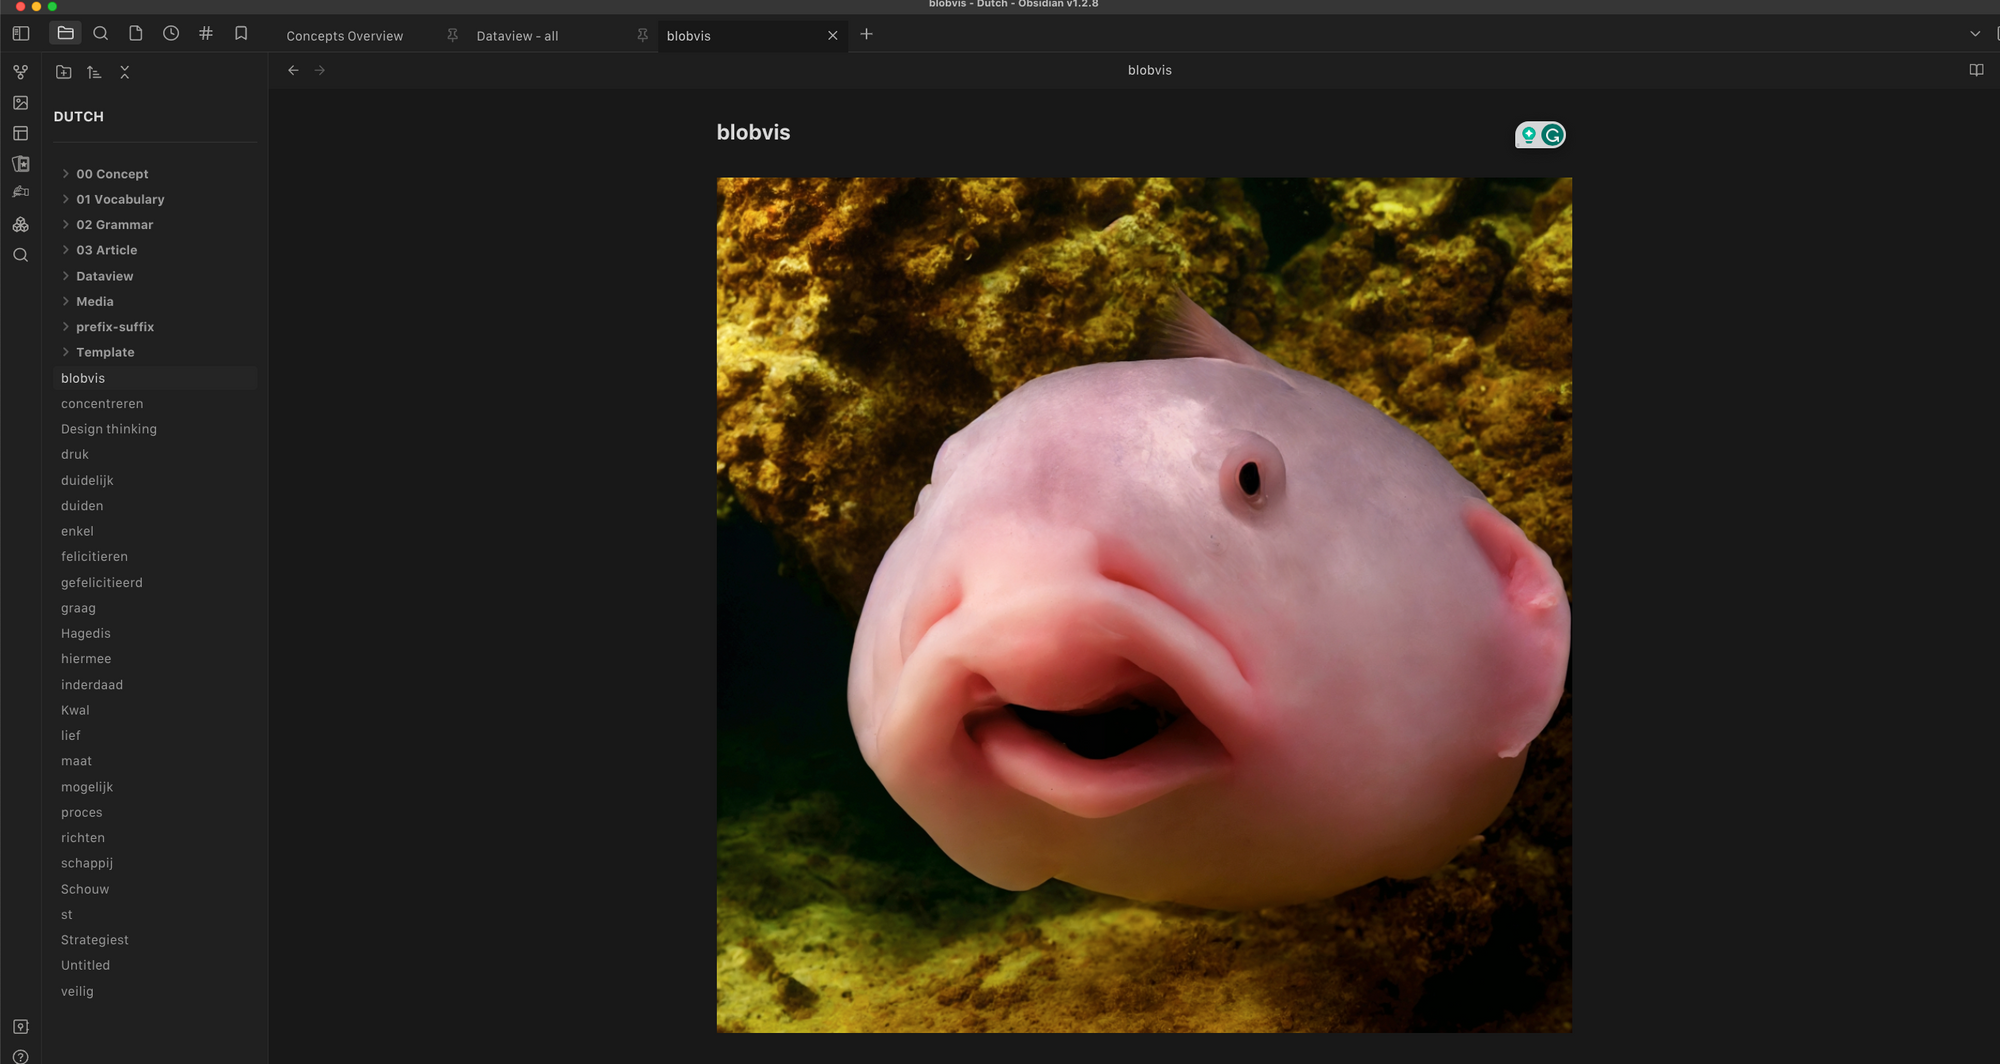2000x1064 pixels.
Task: Expand the prefix-suffix folder
Action: tap(115, 327)
